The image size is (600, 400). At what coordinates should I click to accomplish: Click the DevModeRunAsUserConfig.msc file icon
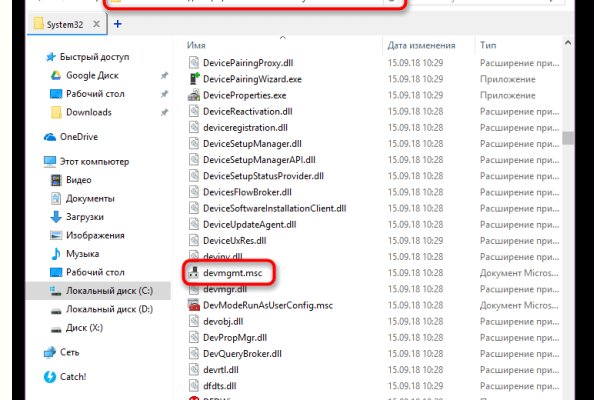coord(195,305)
